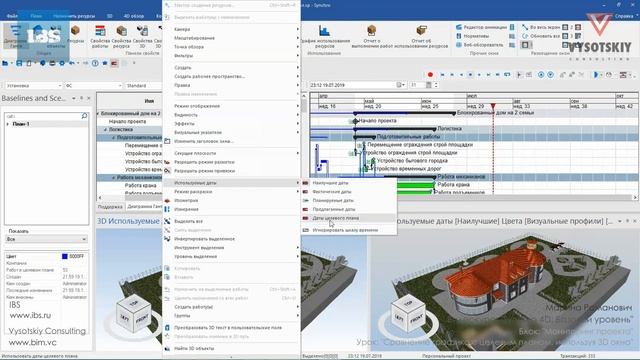The width and height of the screenshot is (640, 360).
Task: Toggle the red record button
Action: pos(430,75)
